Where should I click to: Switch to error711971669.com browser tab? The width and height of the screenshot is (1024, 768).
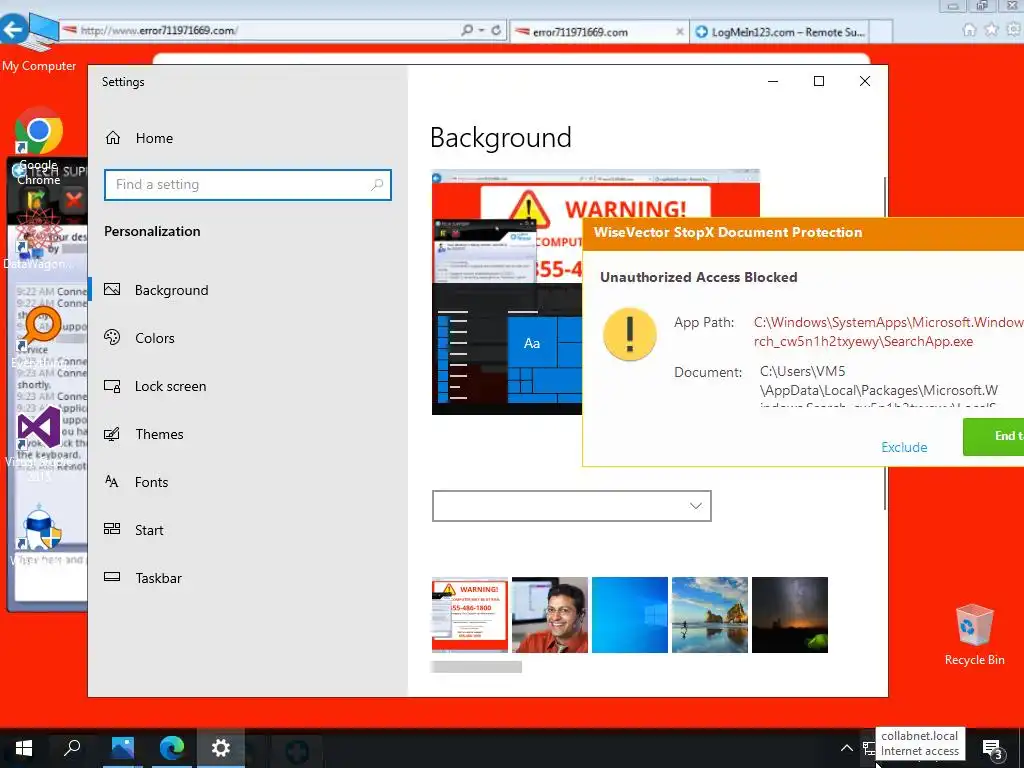[598, 31]
